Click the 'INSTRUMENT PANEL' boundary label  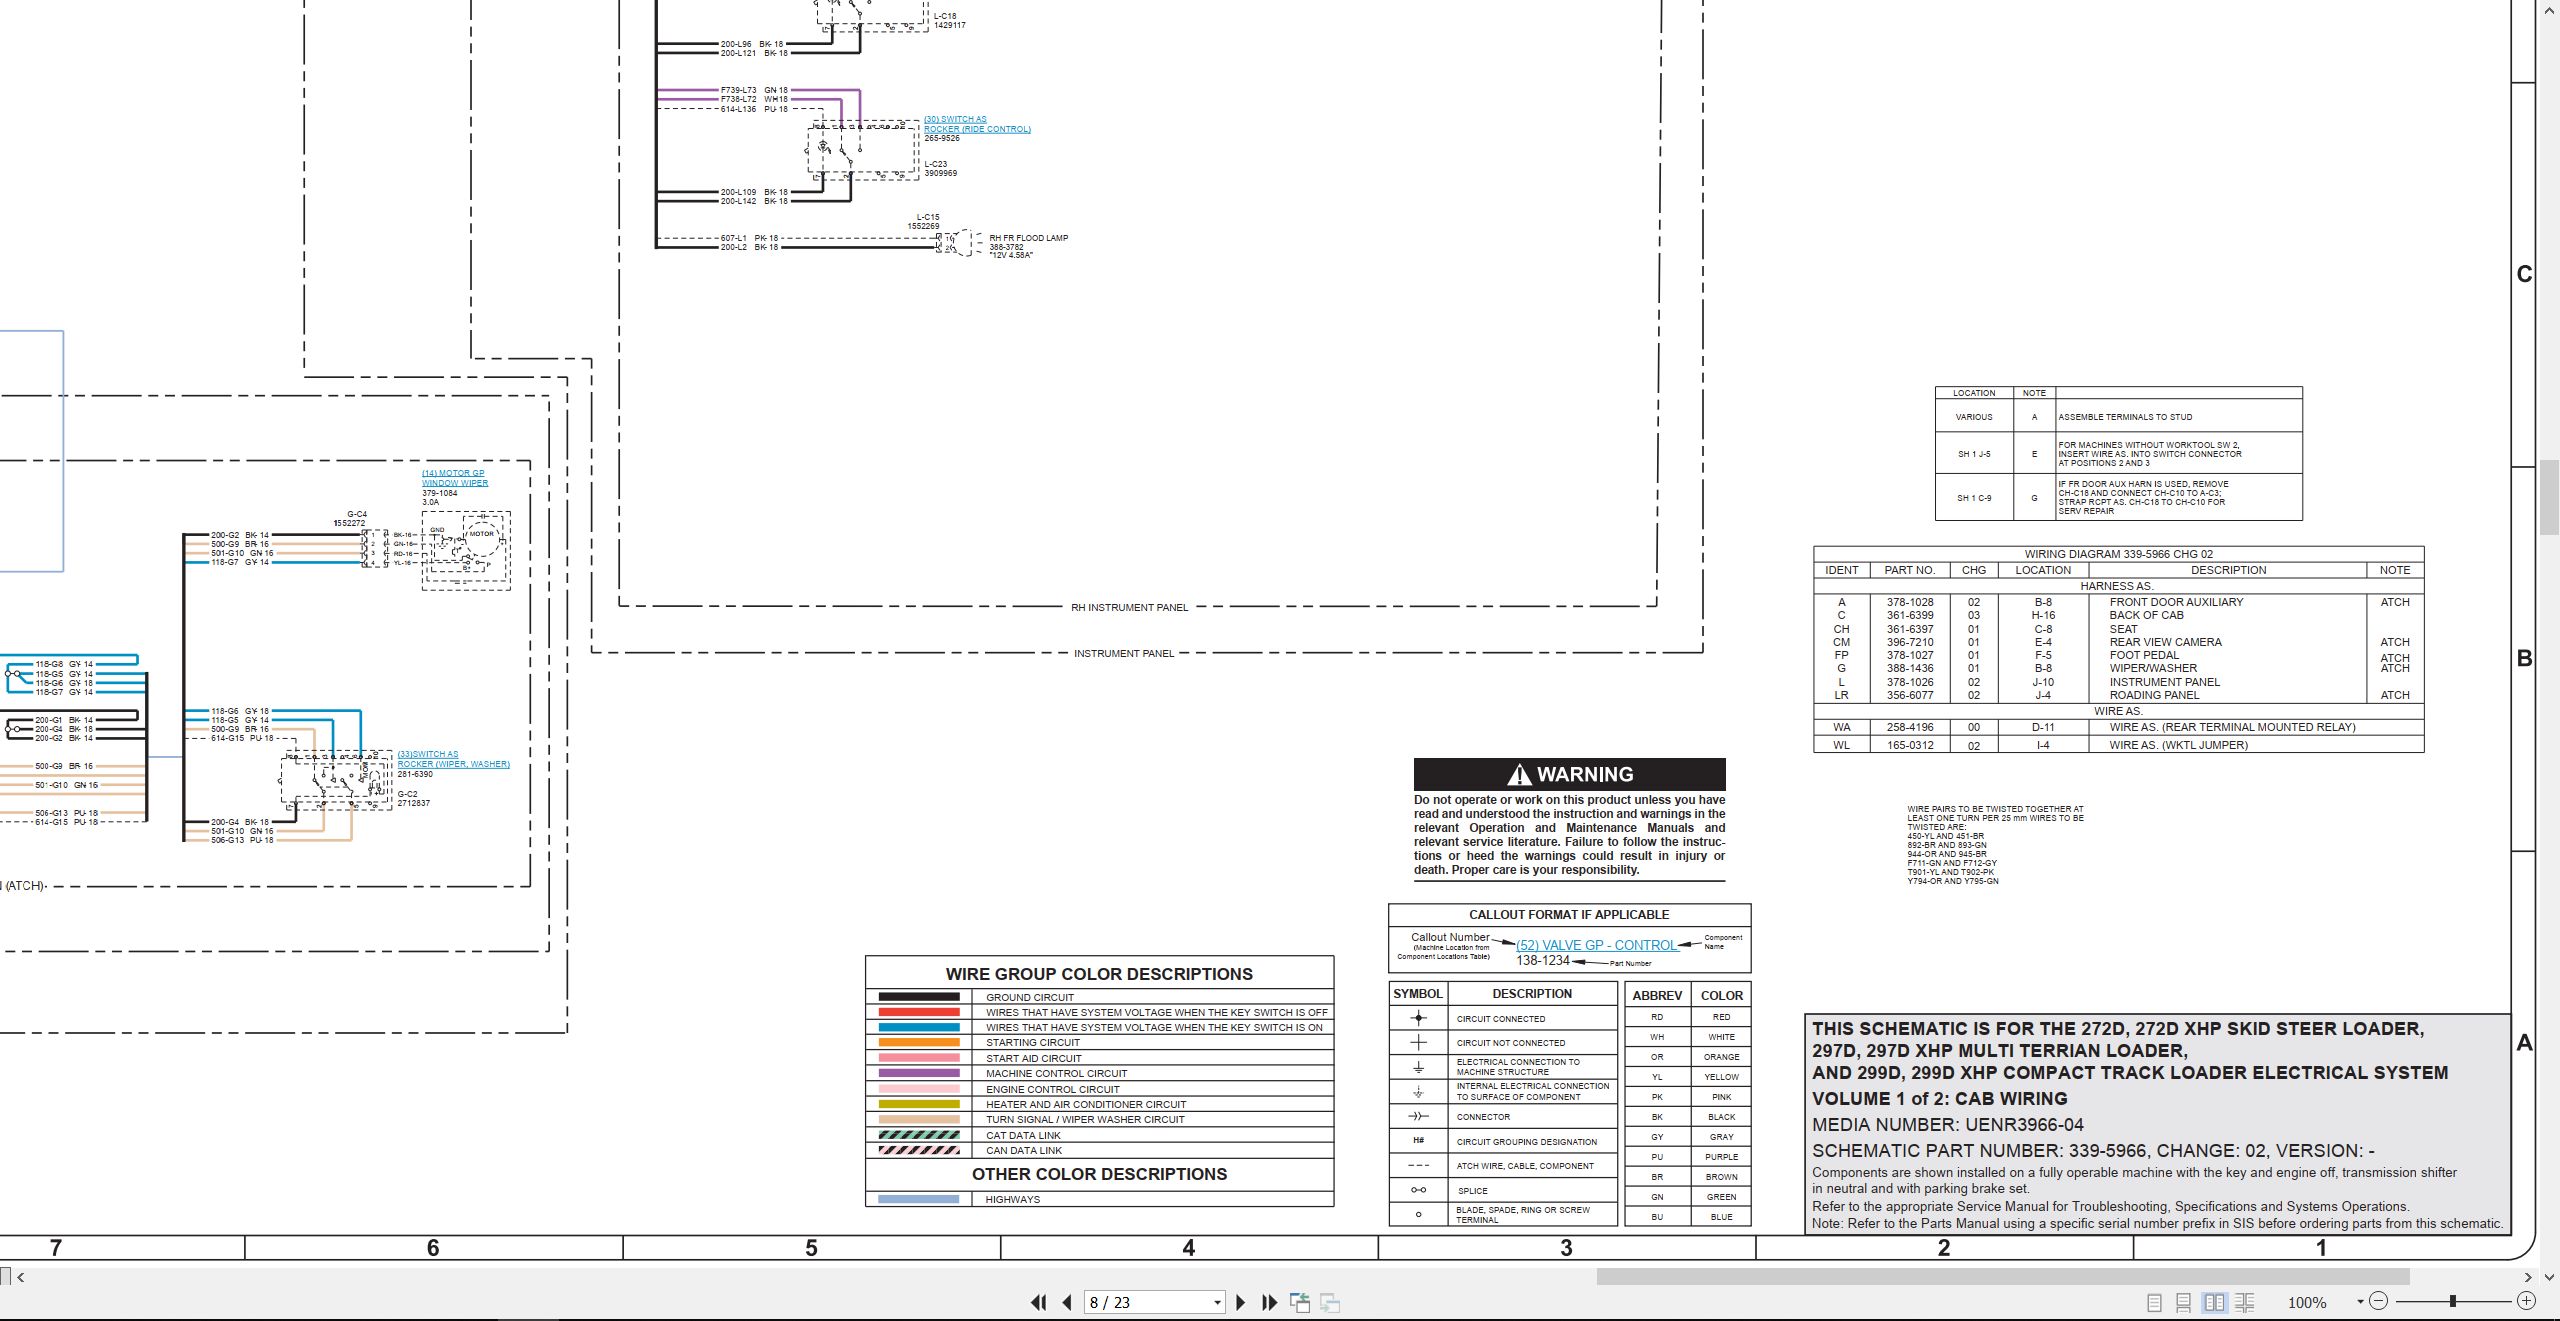click(1124, 653)
